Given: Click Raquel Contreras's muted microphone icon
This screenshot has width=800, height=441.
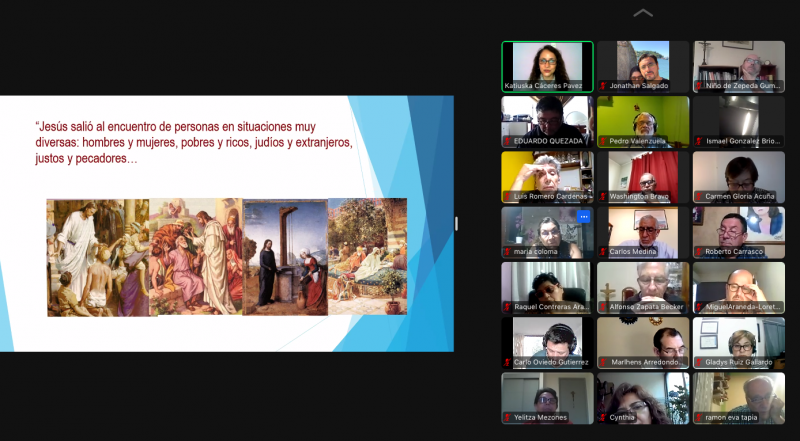Looking at the screenshot, I should pyautogui.click(x=507, y=307).
